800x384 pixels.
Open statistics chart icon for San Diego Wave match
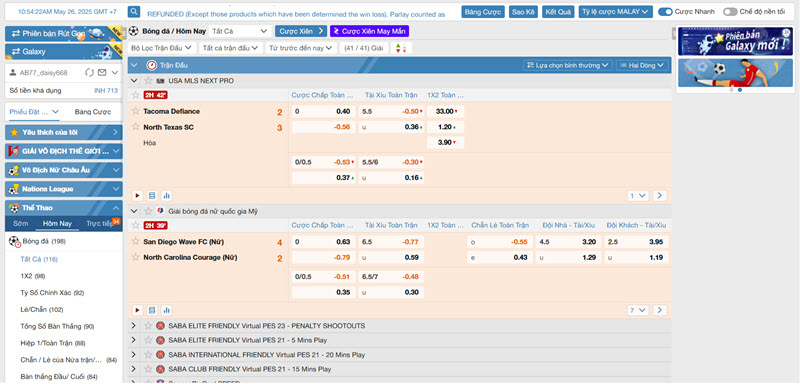tap(166, 310)
